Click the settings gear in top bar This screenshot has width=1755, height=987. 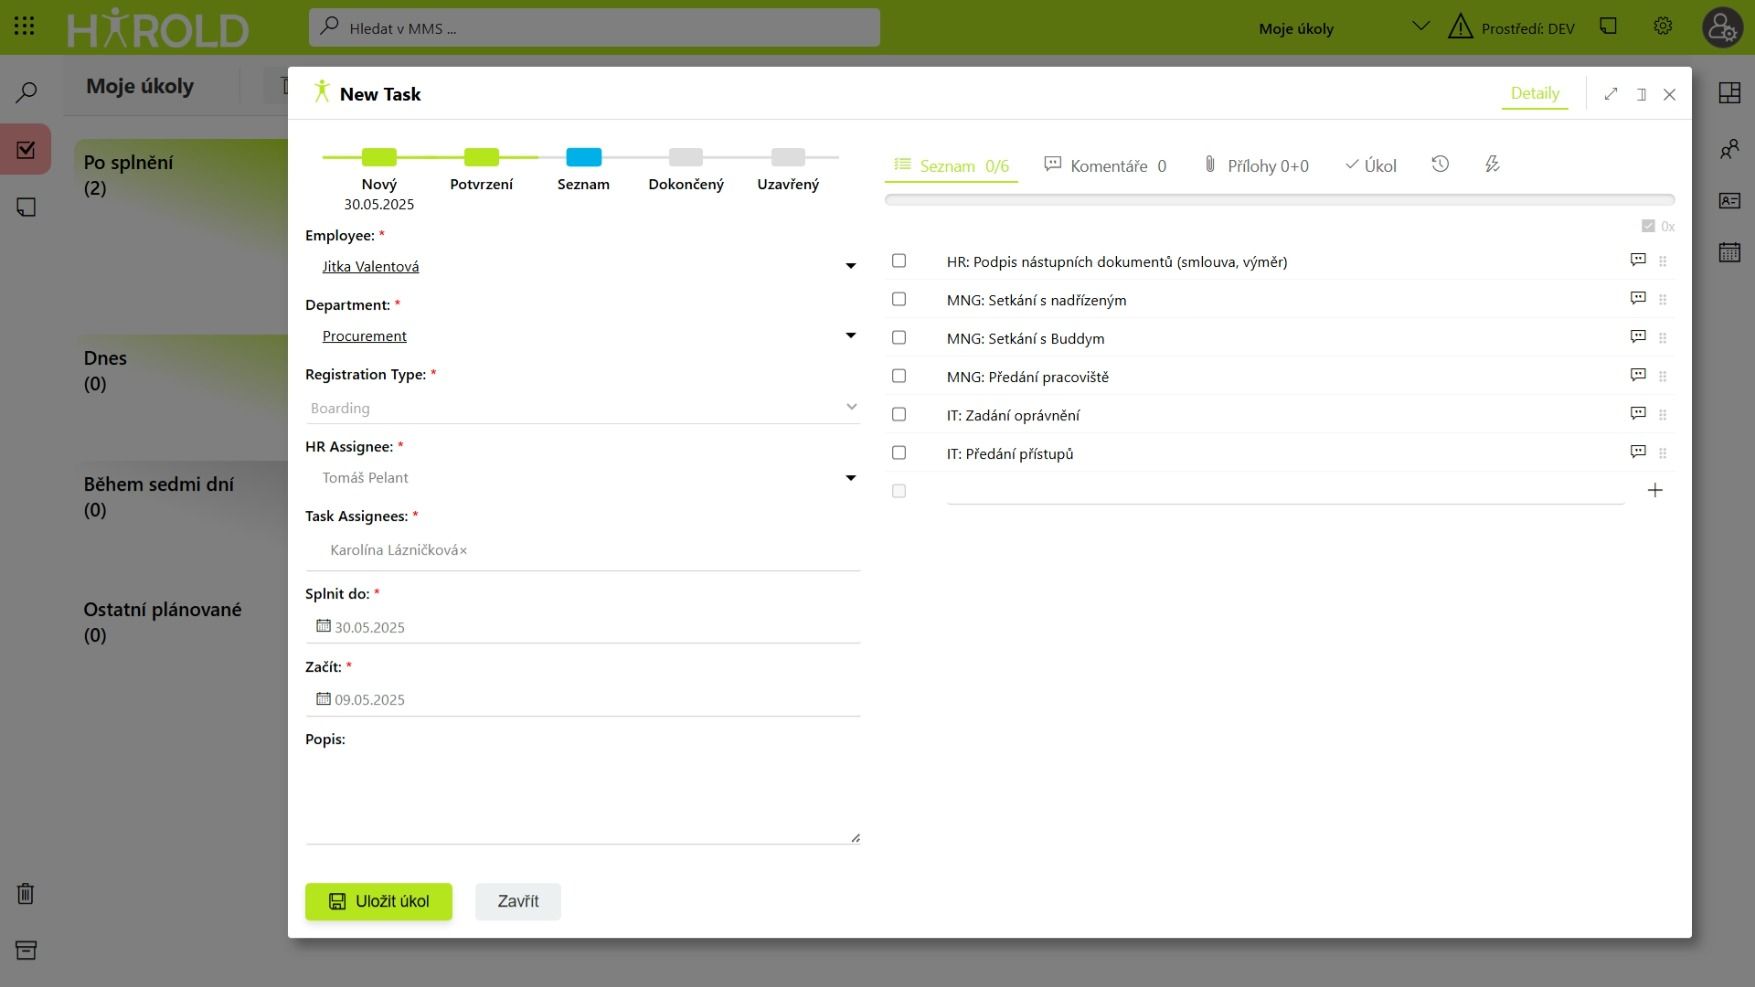(x=1663, y=27)
